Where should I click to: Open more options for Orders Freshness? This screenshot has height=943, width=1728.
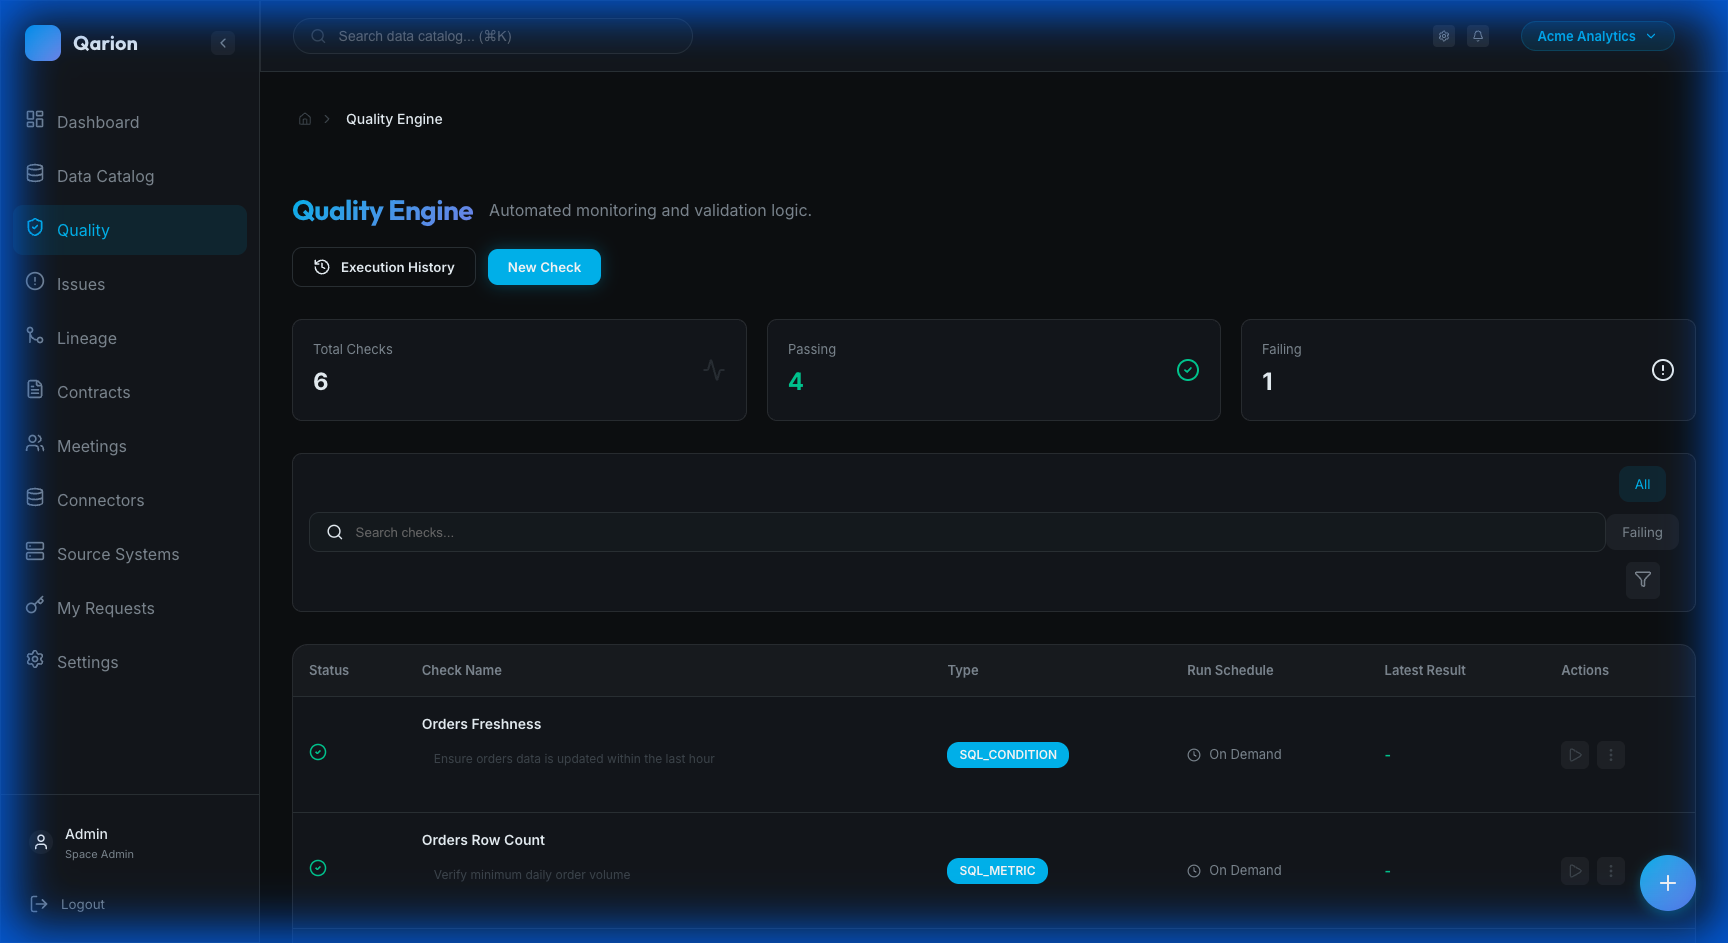pyautogui.click(x=1610, y=755)
